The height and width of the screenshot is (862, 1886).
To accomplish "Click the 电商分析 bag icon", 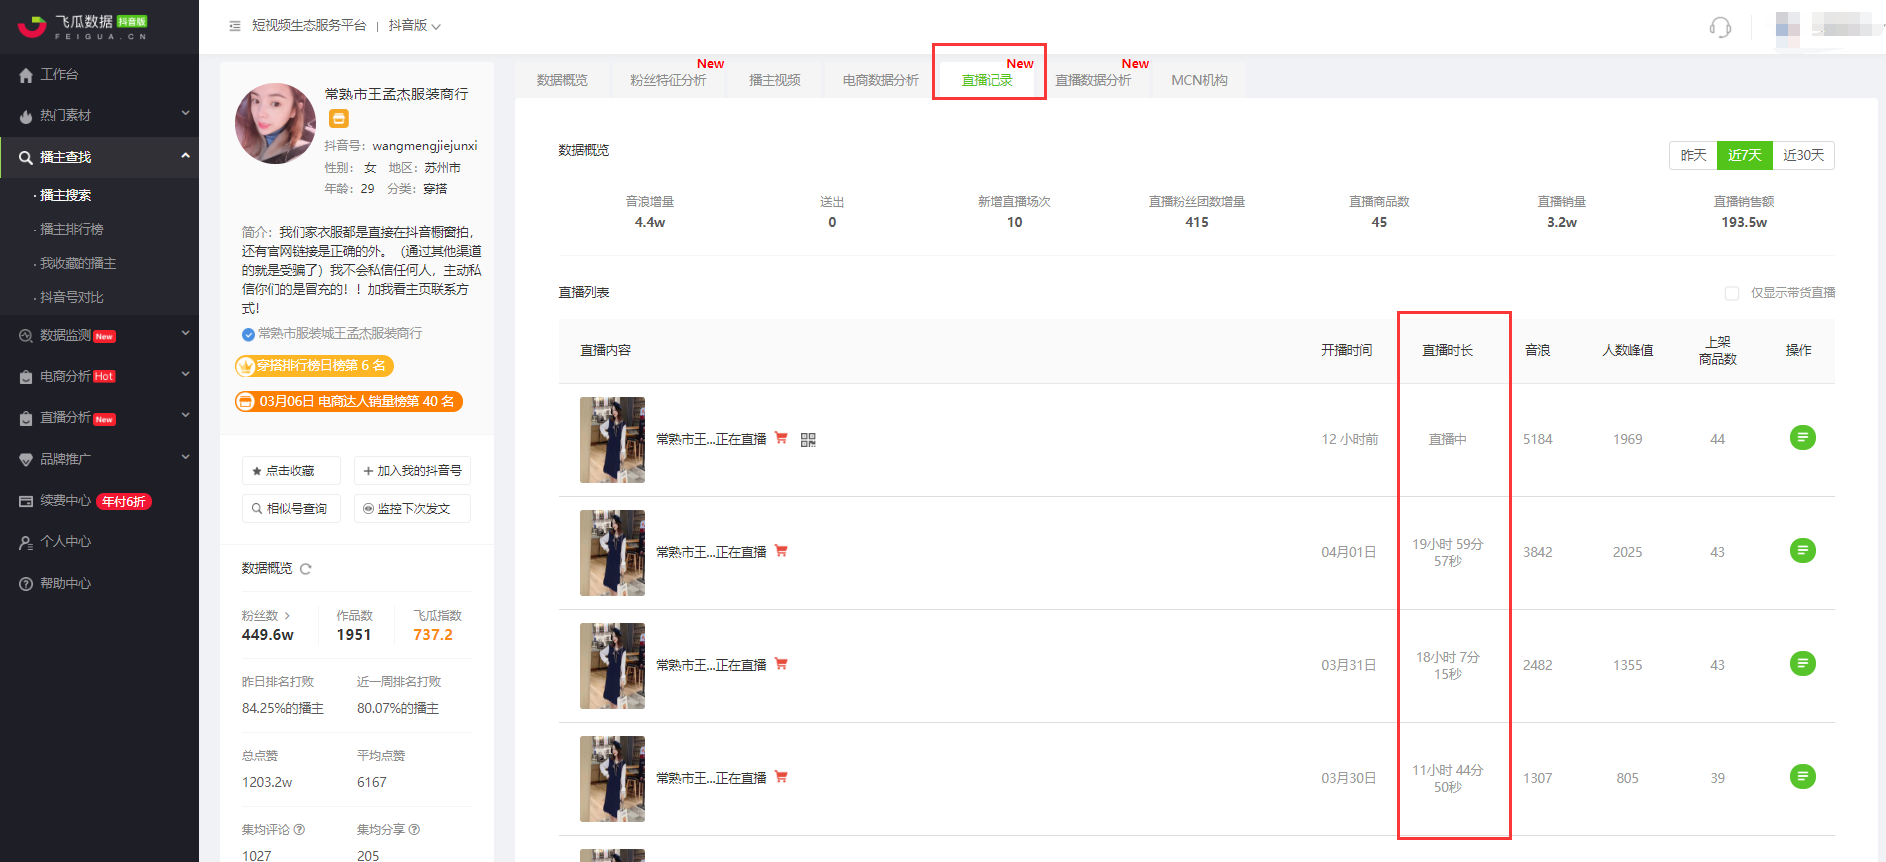I will coord(26,377).
